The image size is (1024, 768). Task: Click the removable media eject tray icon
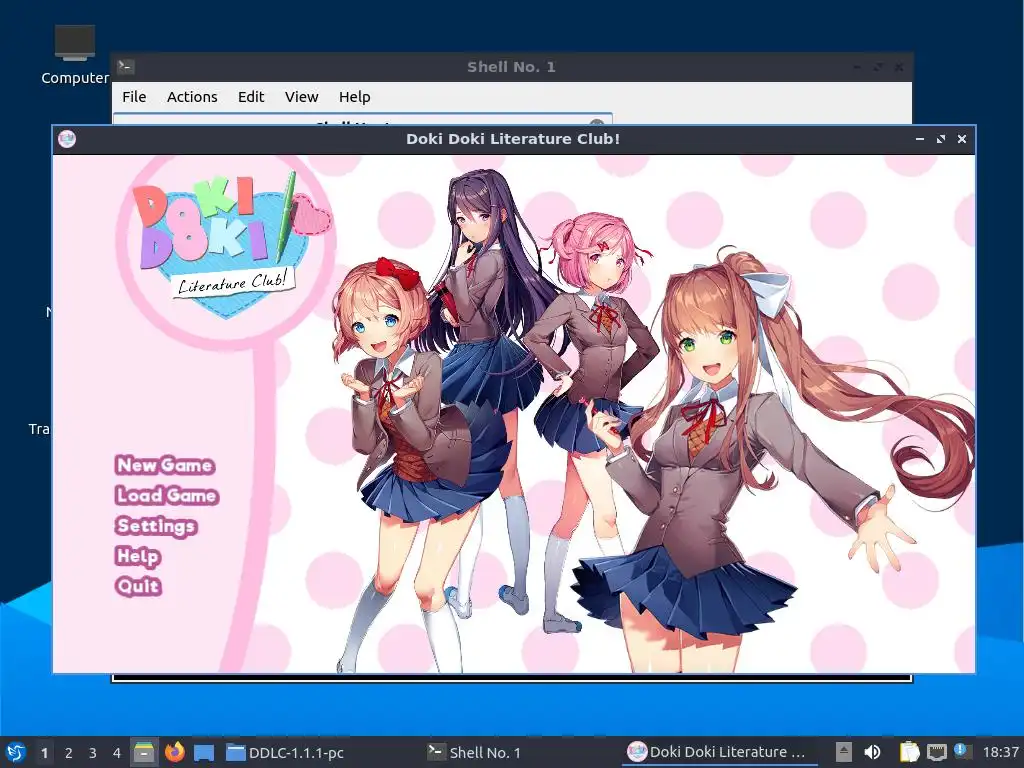click(844, 752)
